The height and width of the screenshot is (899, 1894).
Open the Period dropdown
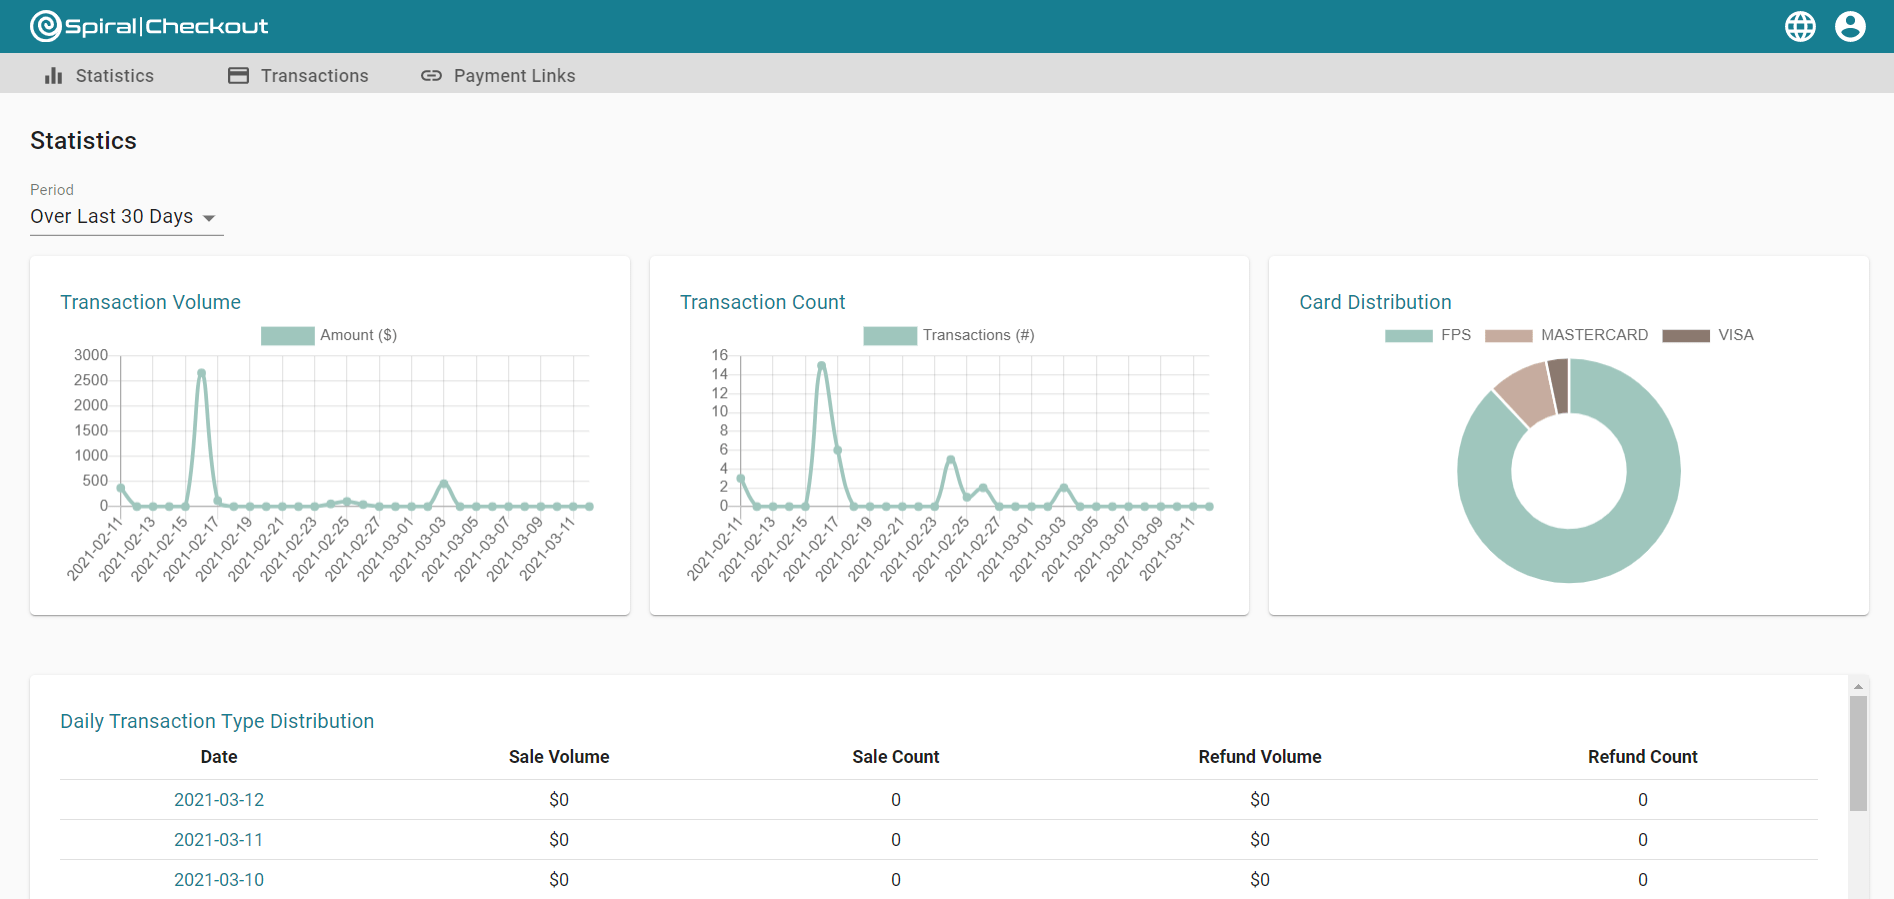point(126,217)
